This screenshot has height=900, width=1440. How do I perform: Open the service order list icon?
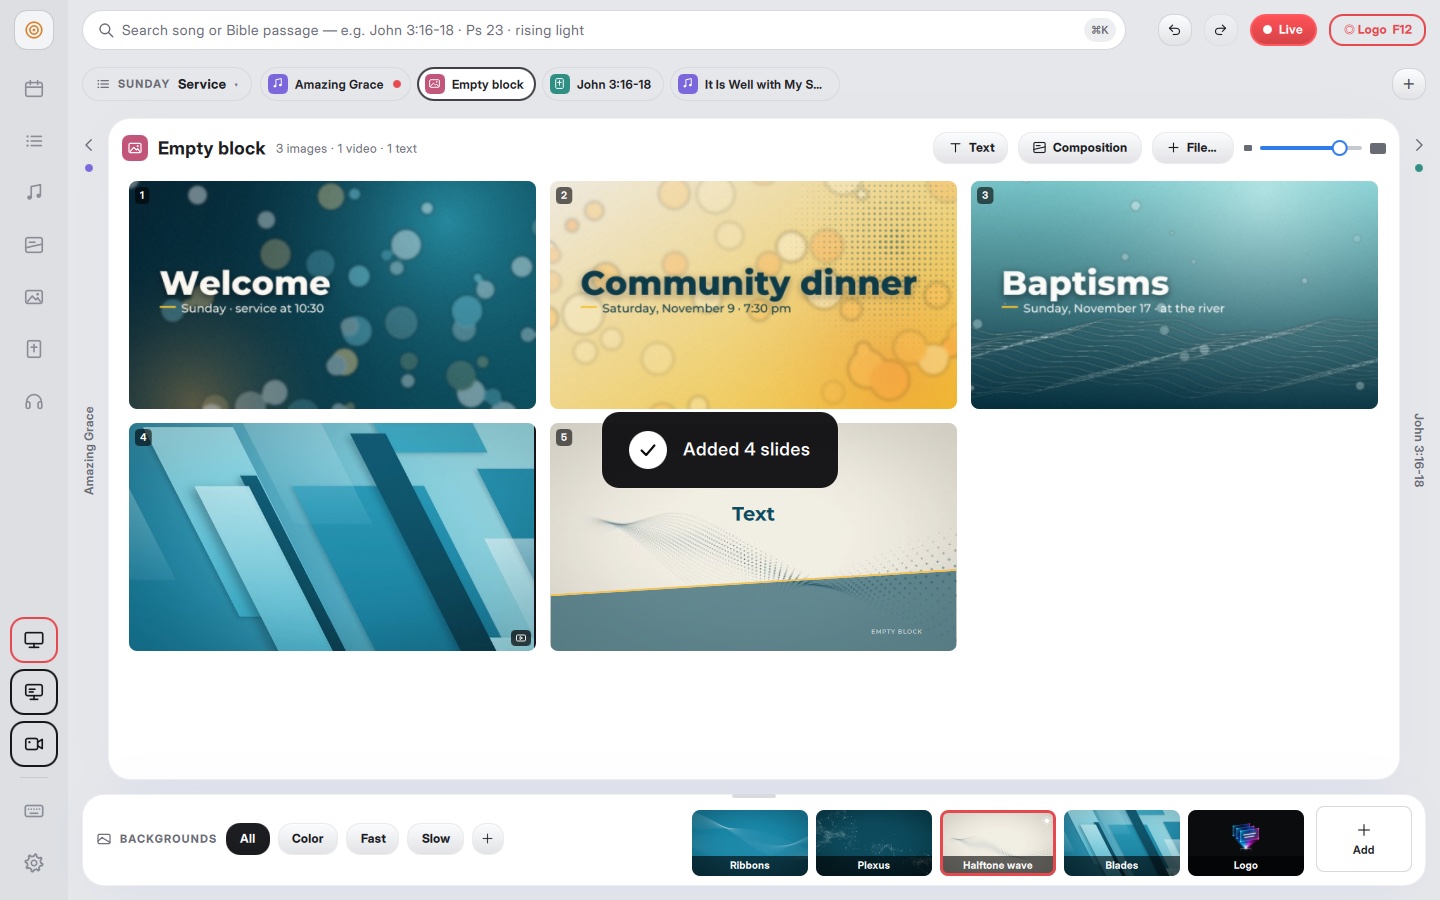click(34, 141)
